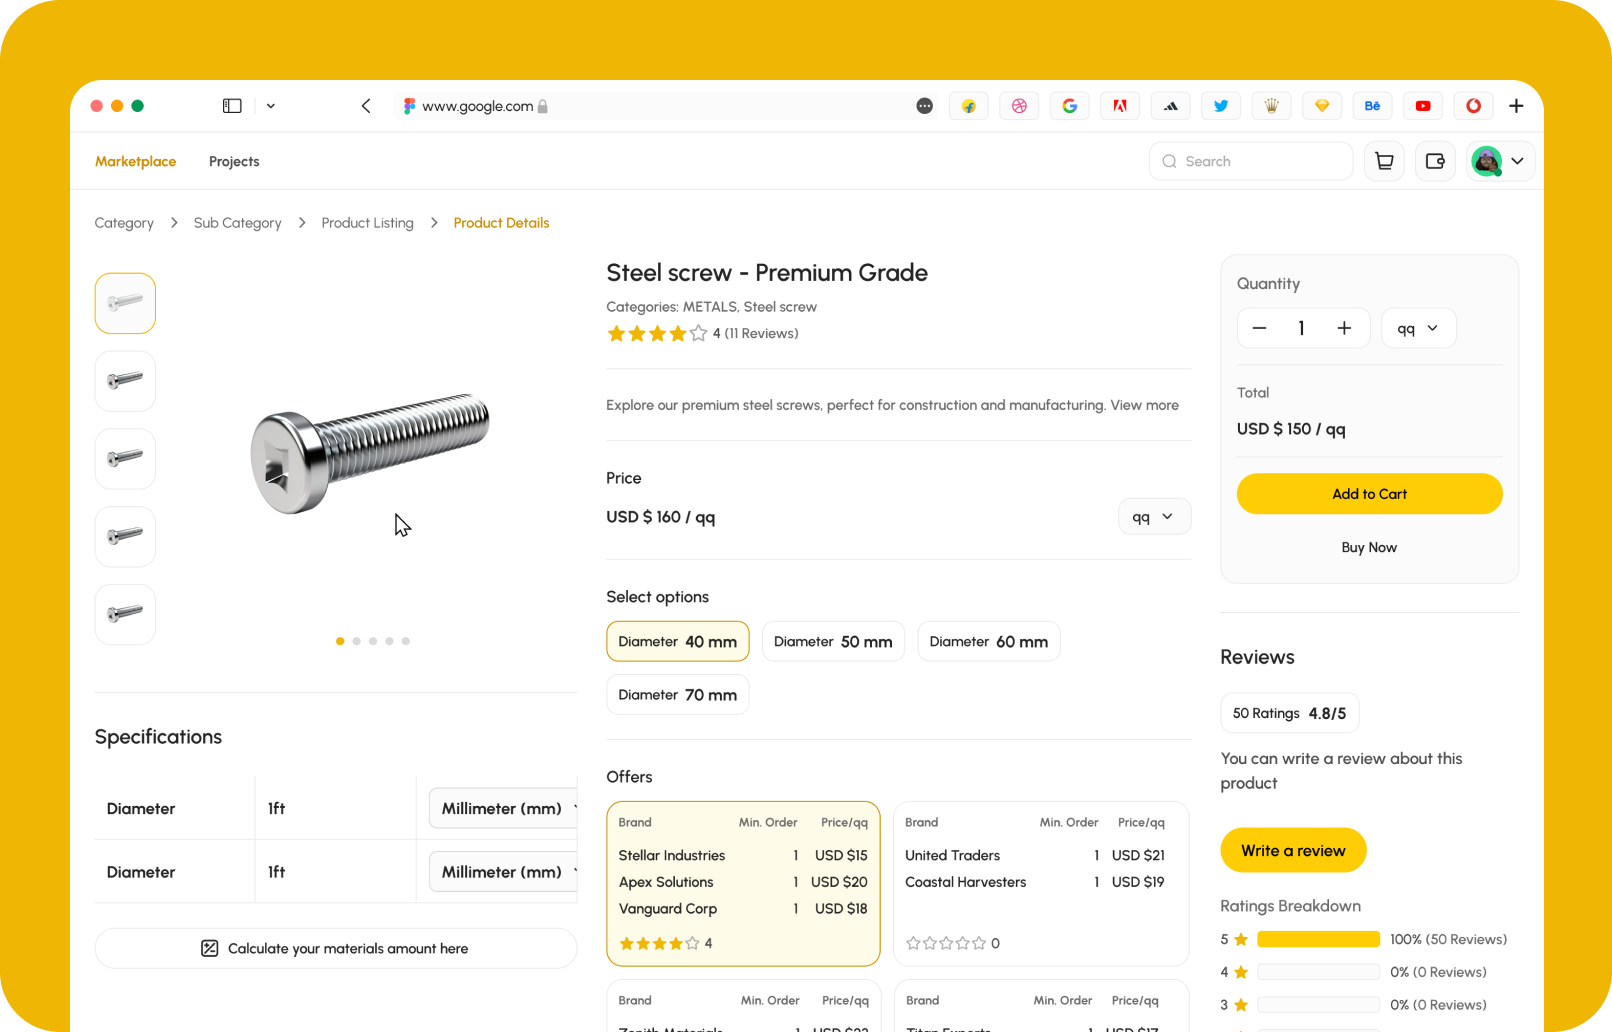This screenshot has width=1612, height=1032.
Task: Open the Twitter bookmark icon
Action: coord(1220,106)
